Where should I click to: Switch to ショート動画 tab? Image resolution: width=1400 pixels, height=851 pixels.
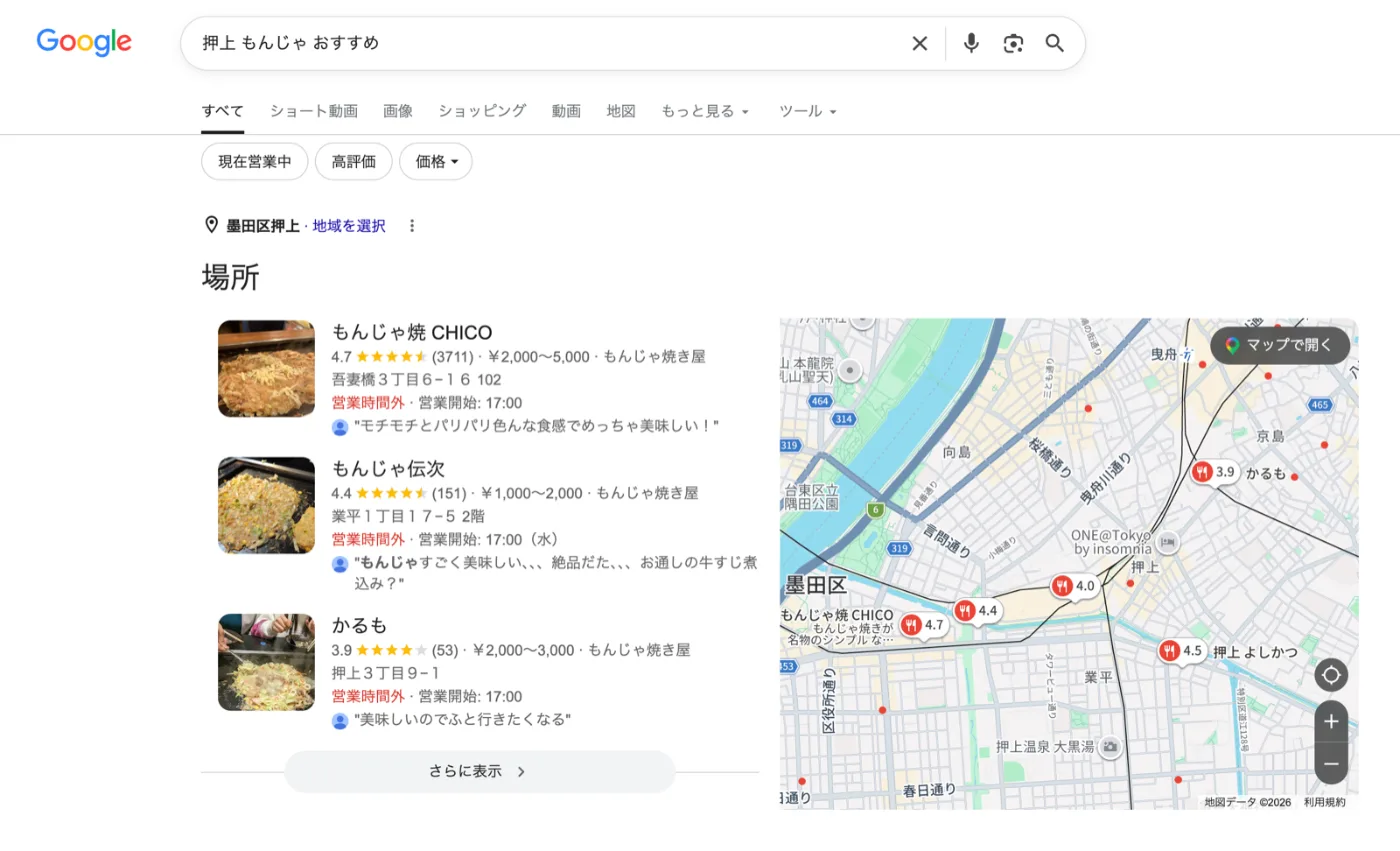tap(314, 111)
